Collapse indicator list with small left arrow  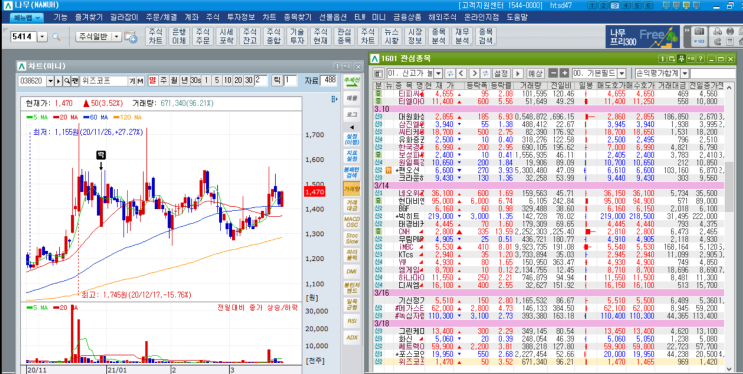click(x=352, y=127)
